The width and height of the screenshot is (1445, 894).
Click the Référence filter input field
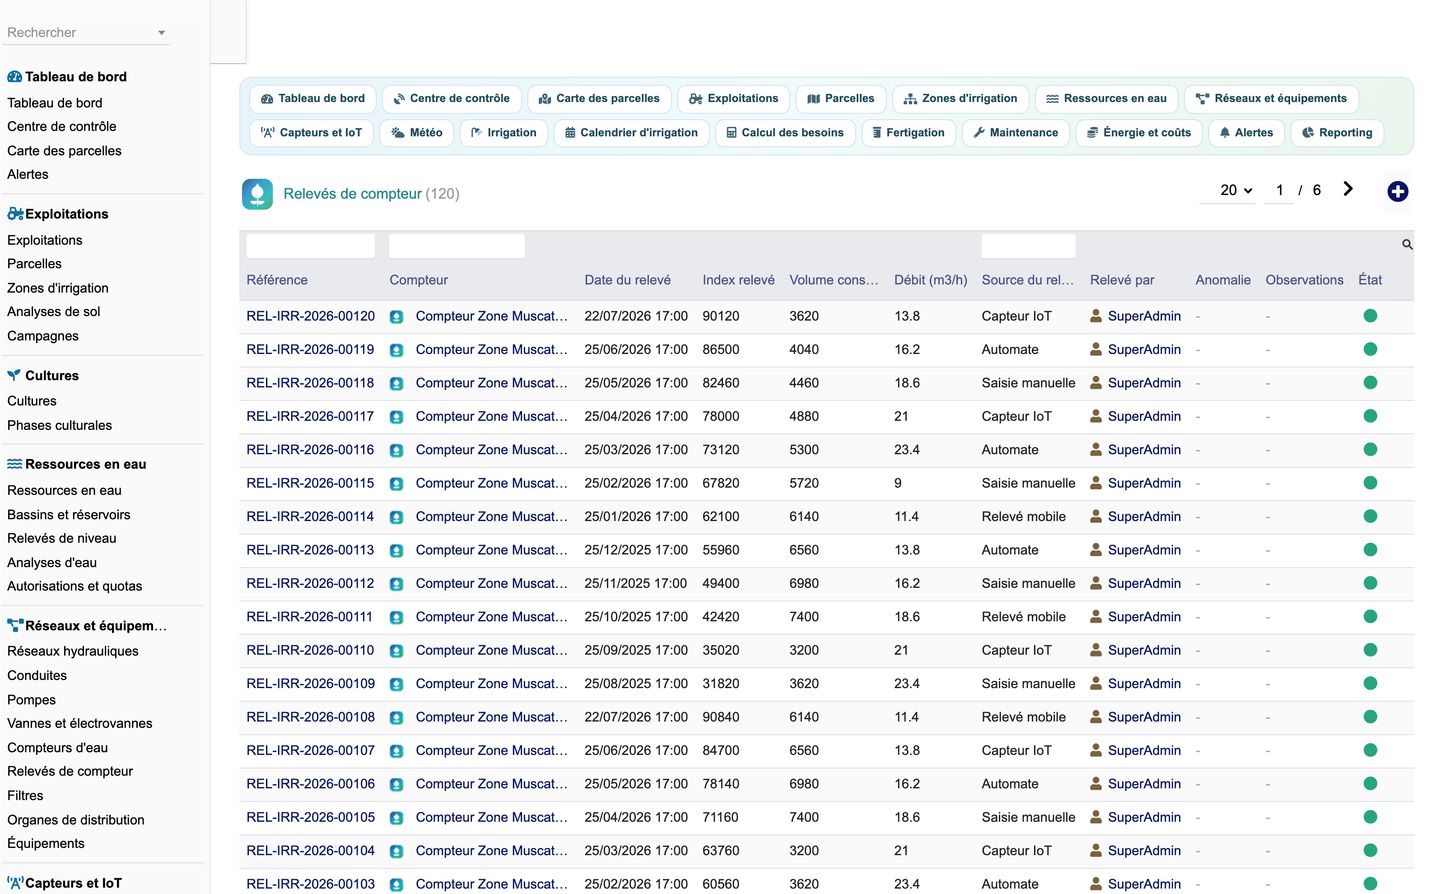click(x=310, y=245)
